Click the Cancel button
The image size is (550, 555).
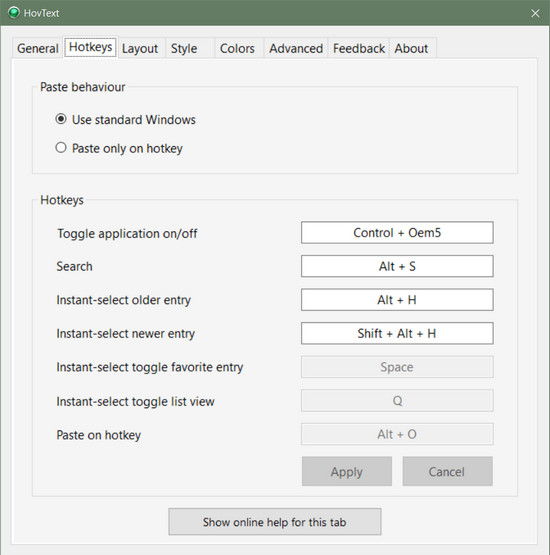(x=447, y=471)
